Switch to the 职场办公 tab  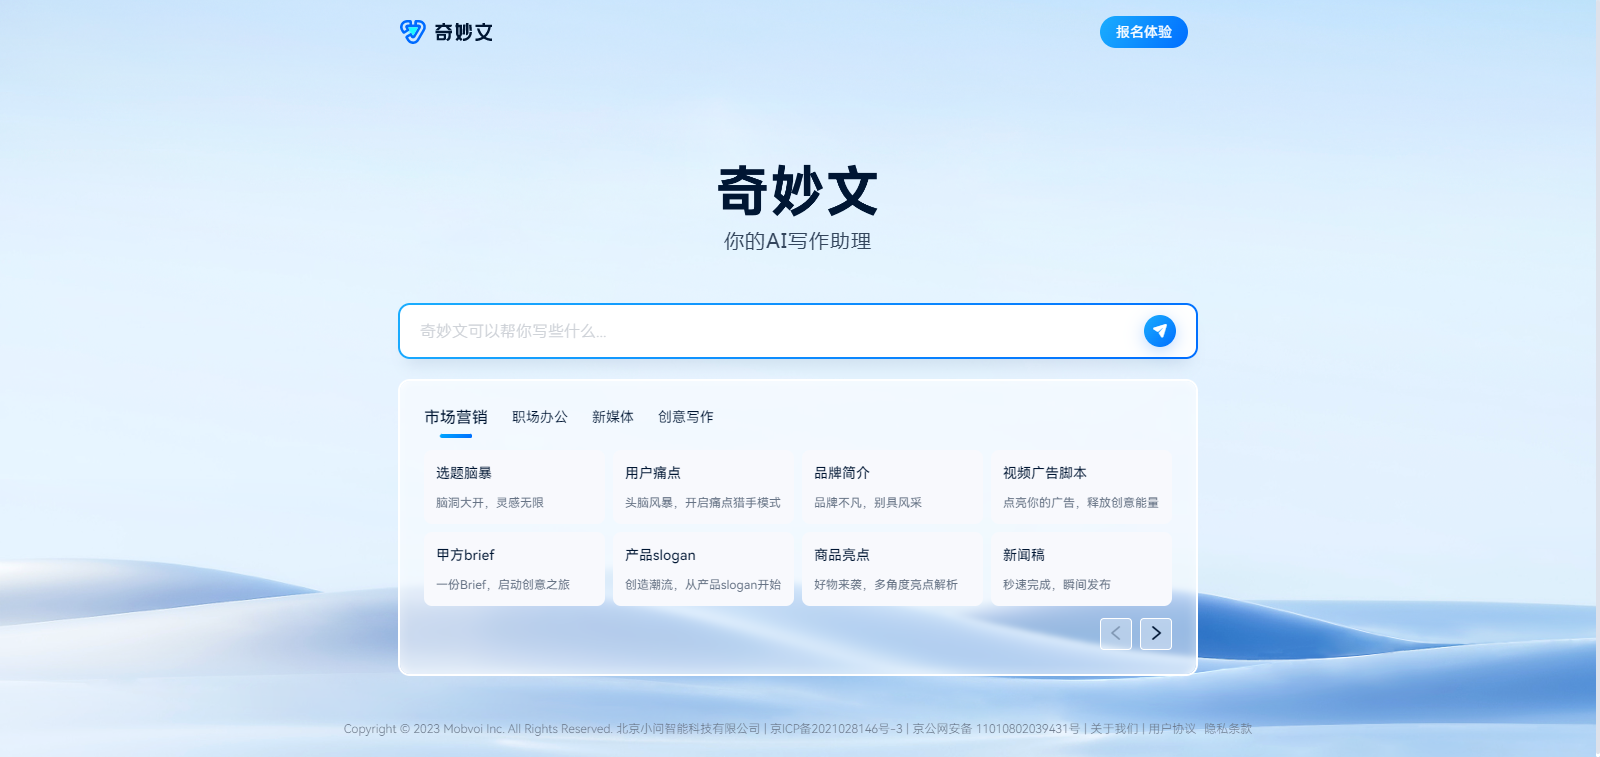540,417
